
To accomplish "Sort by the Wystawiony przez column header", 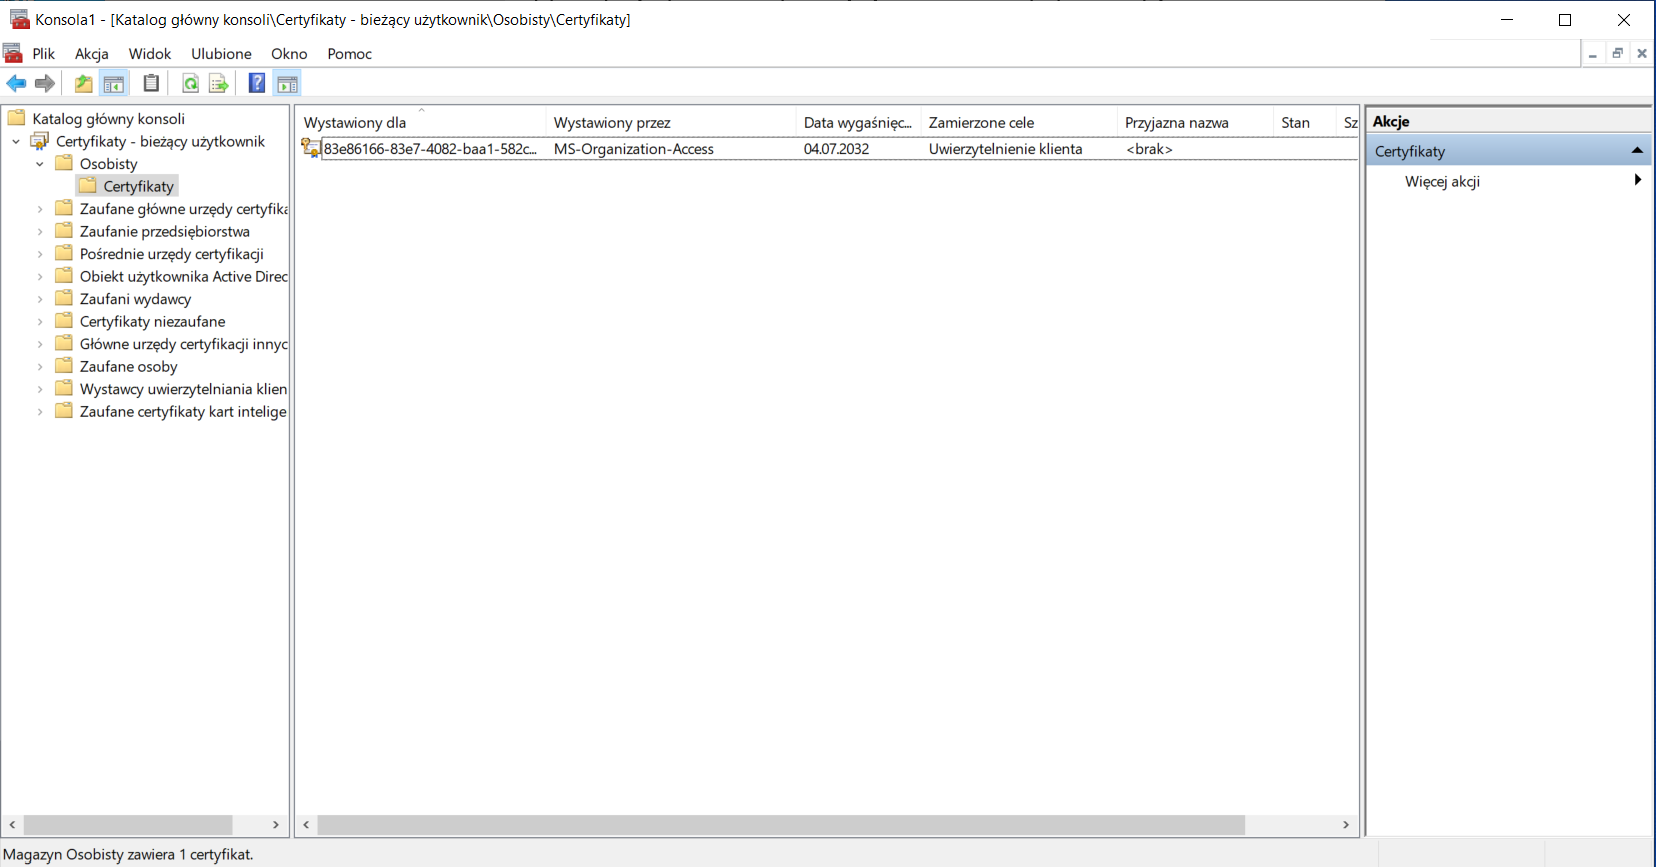I will 671,122.
